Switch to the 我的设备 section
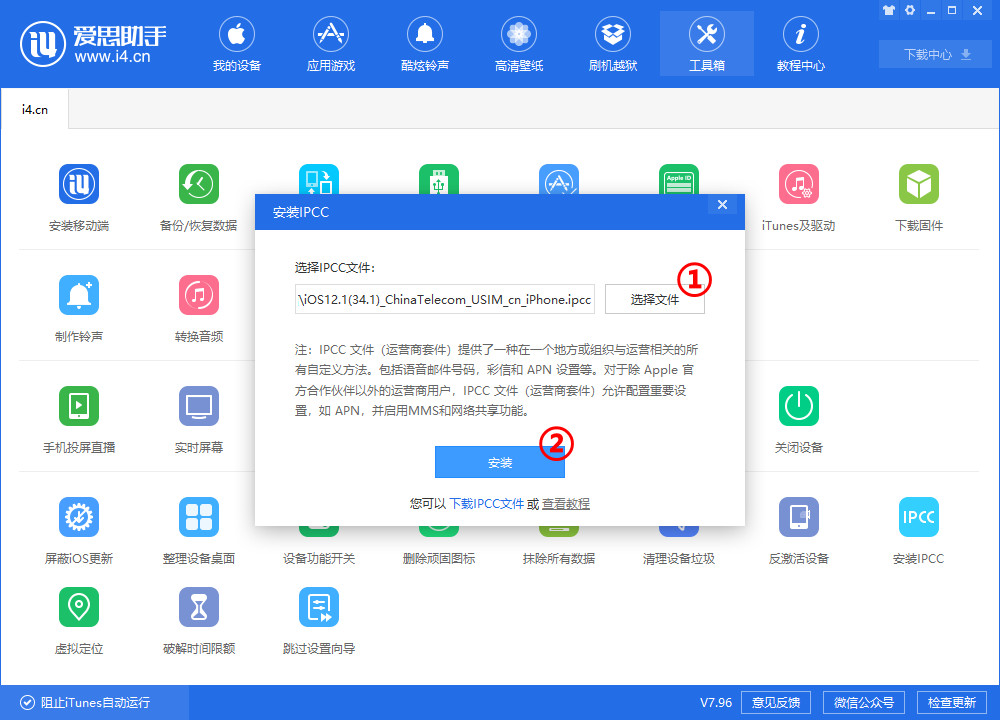Image resolution: width=1000 pixels, height=720 pixels. [237, 43]
